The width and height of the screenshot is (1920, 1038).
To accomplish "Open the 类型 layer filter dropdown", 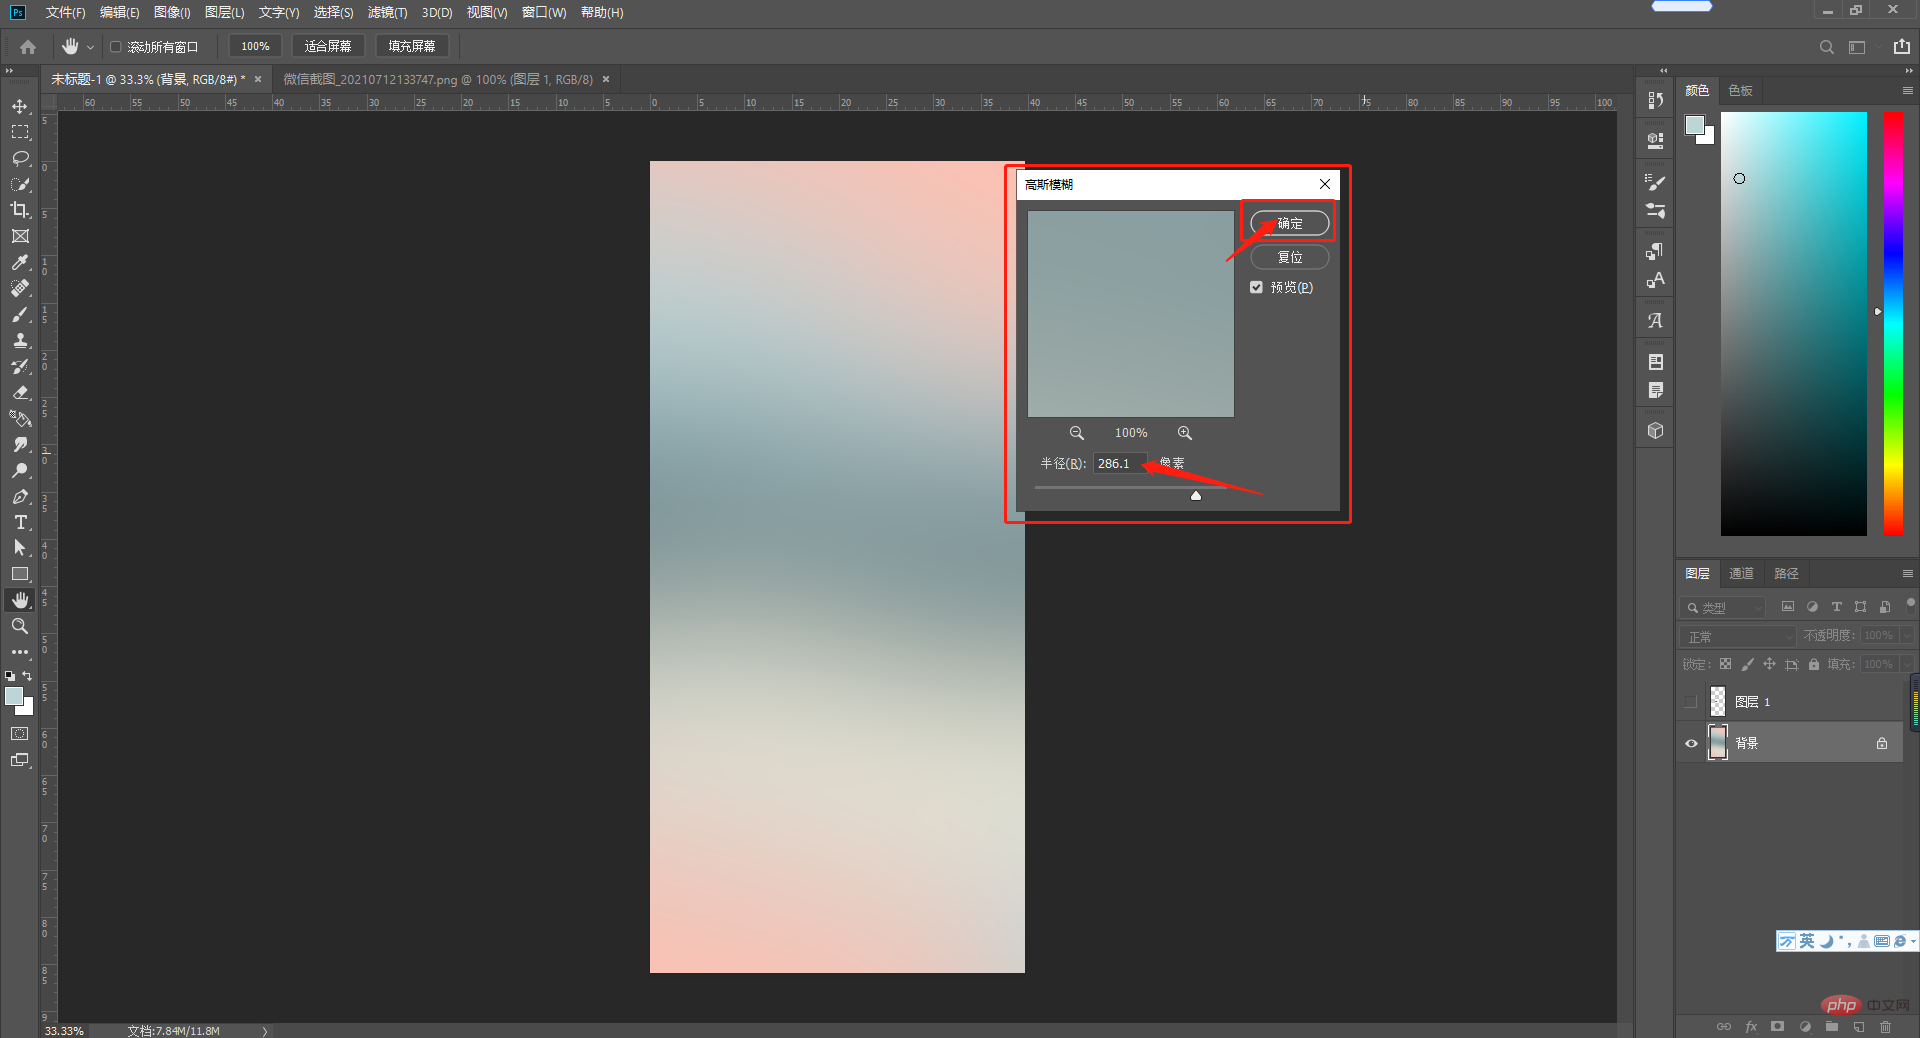I will click(1723, 607).
